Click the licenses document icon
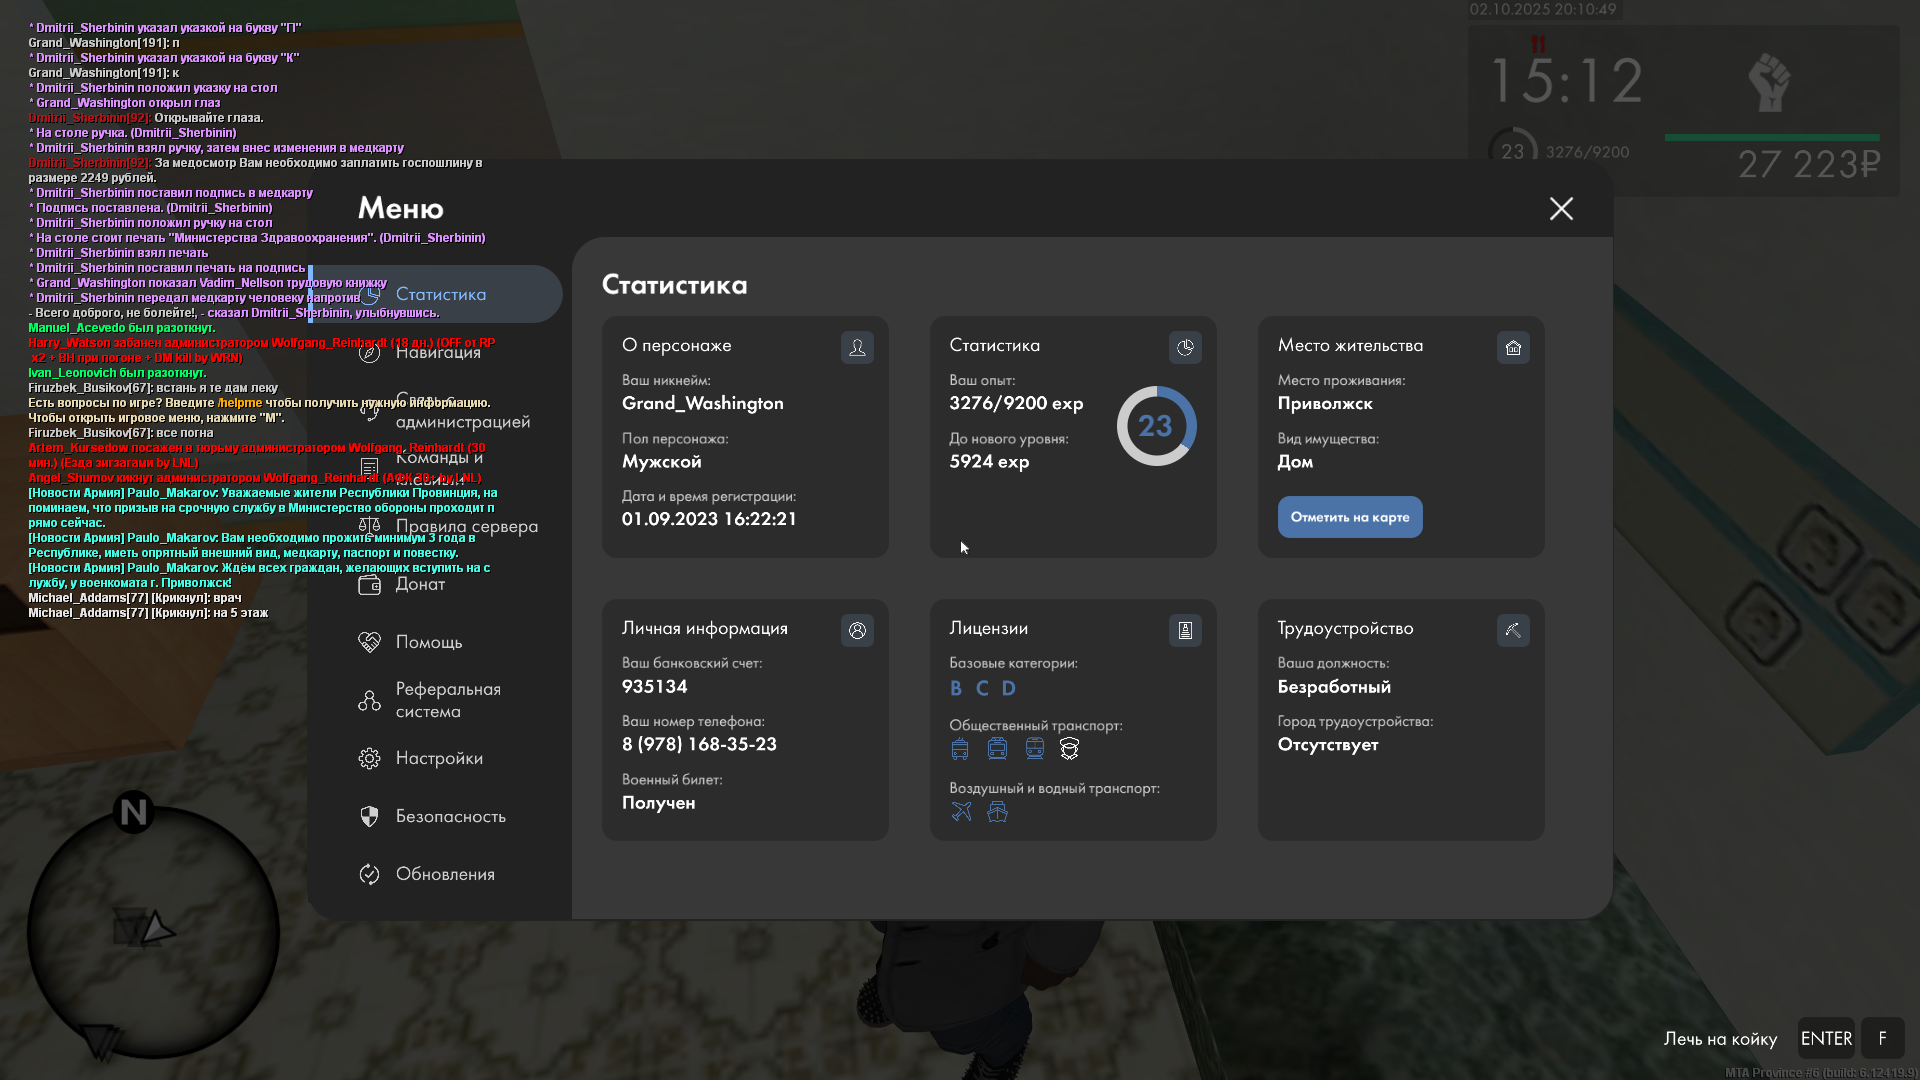The width and height of the screenshot is (1920, 1080). (x=1185, y=630)
